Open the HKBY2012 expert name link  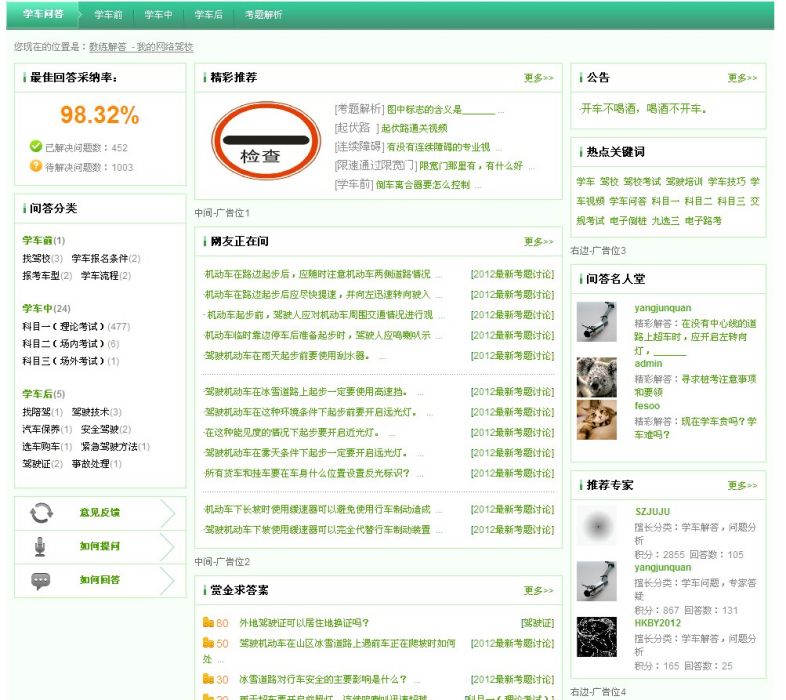tap(658, 623)
